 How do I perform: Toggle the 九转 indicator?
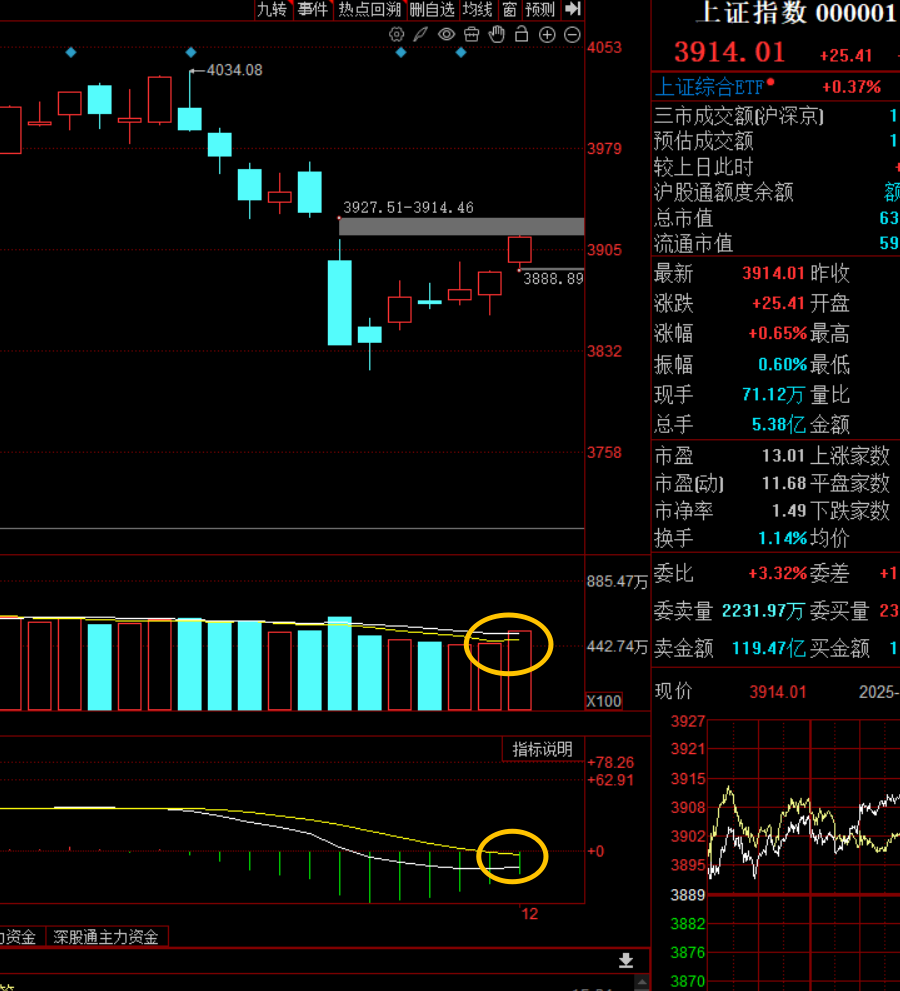tap(271, 10)
